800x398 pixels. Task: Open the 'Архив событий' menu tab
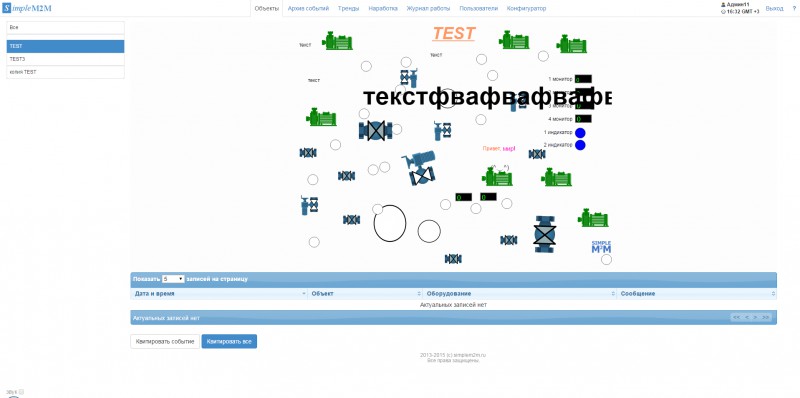point(308,9)
